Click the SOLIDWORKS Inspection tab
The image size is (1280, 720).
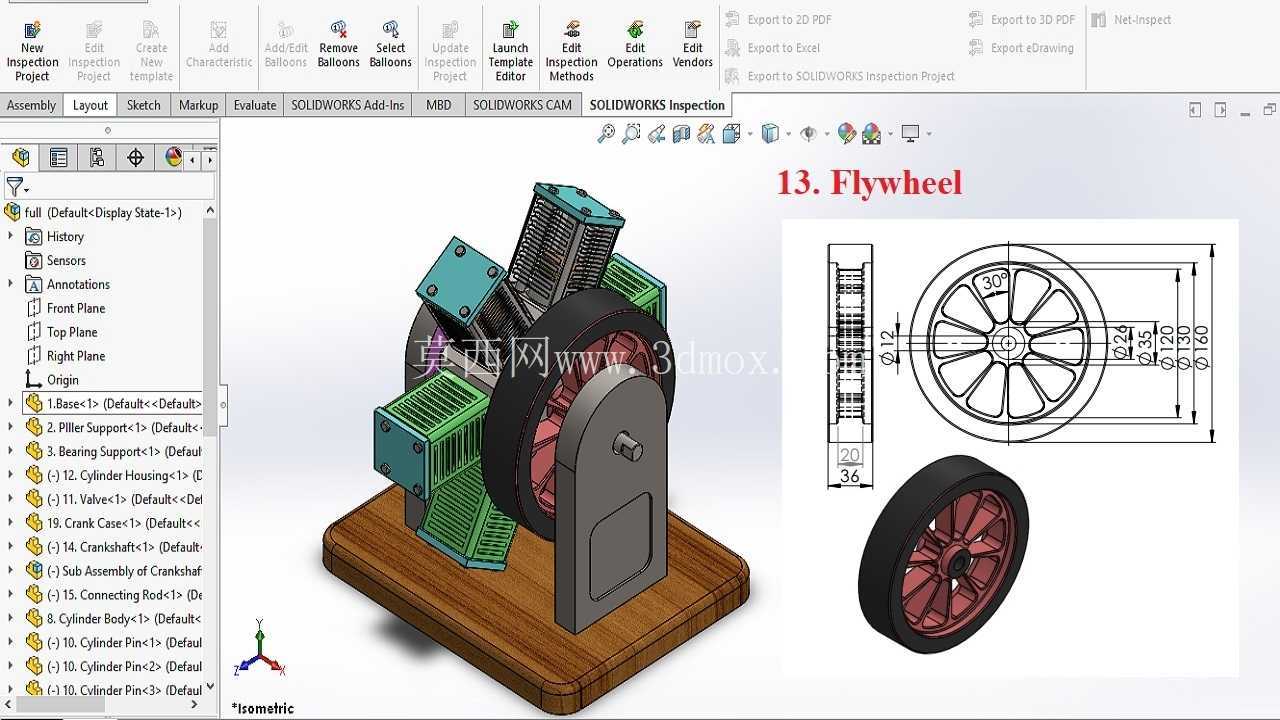(x=657, y=105)
